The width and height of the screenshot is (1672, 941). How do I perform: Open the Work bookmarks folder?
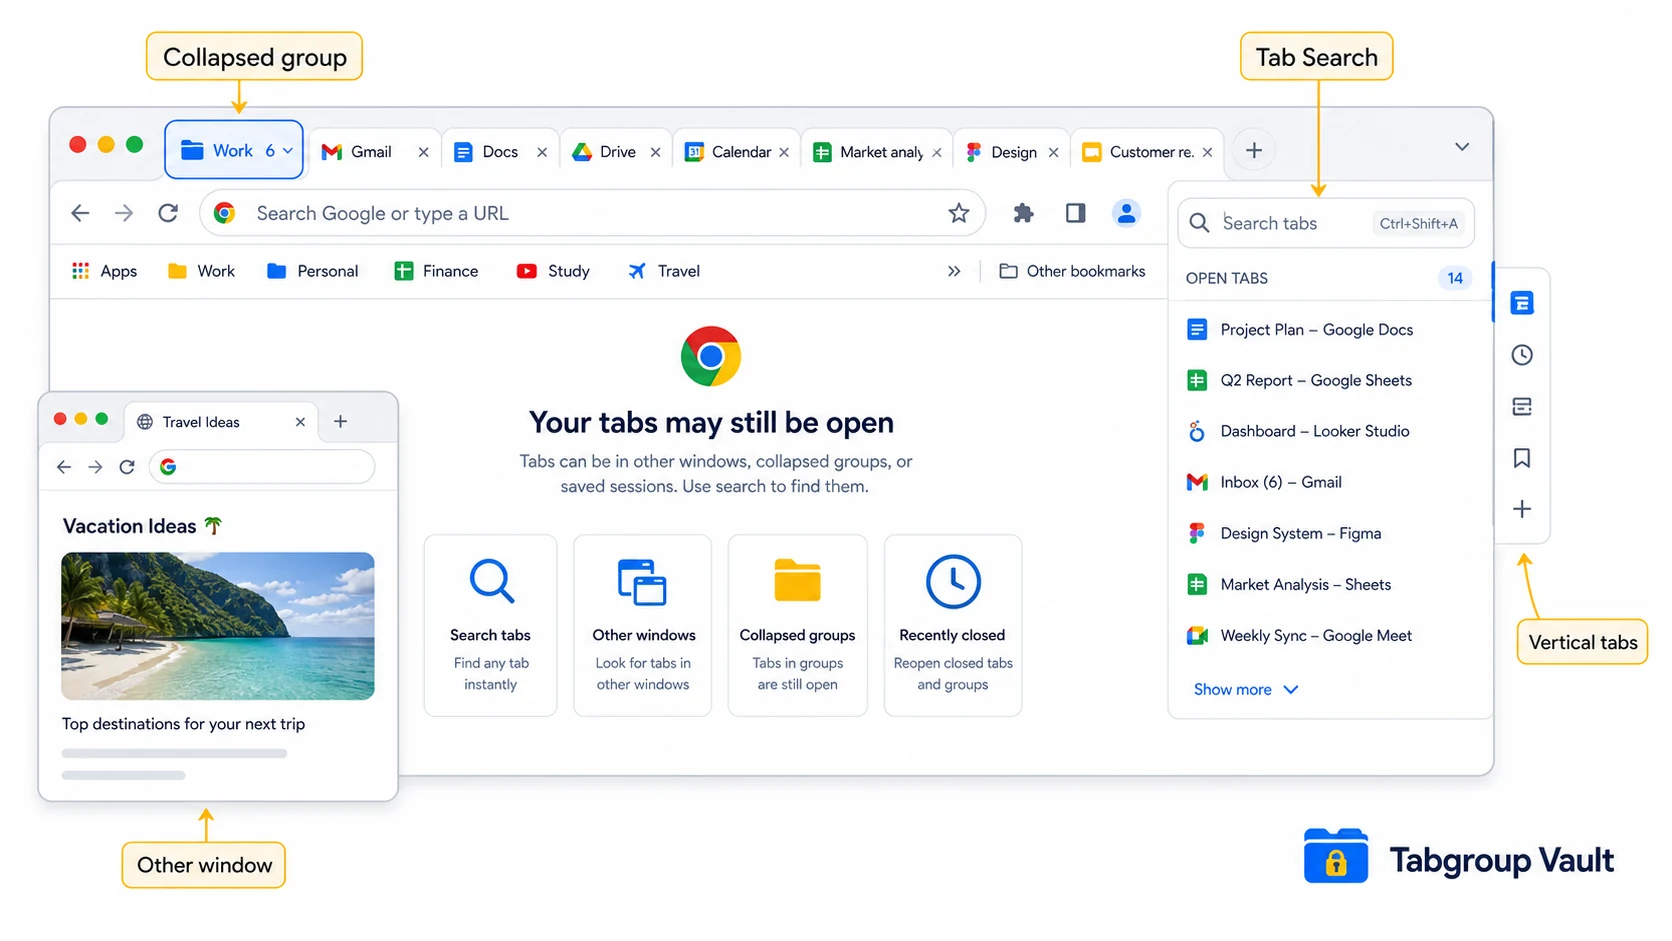click(201, 271)
